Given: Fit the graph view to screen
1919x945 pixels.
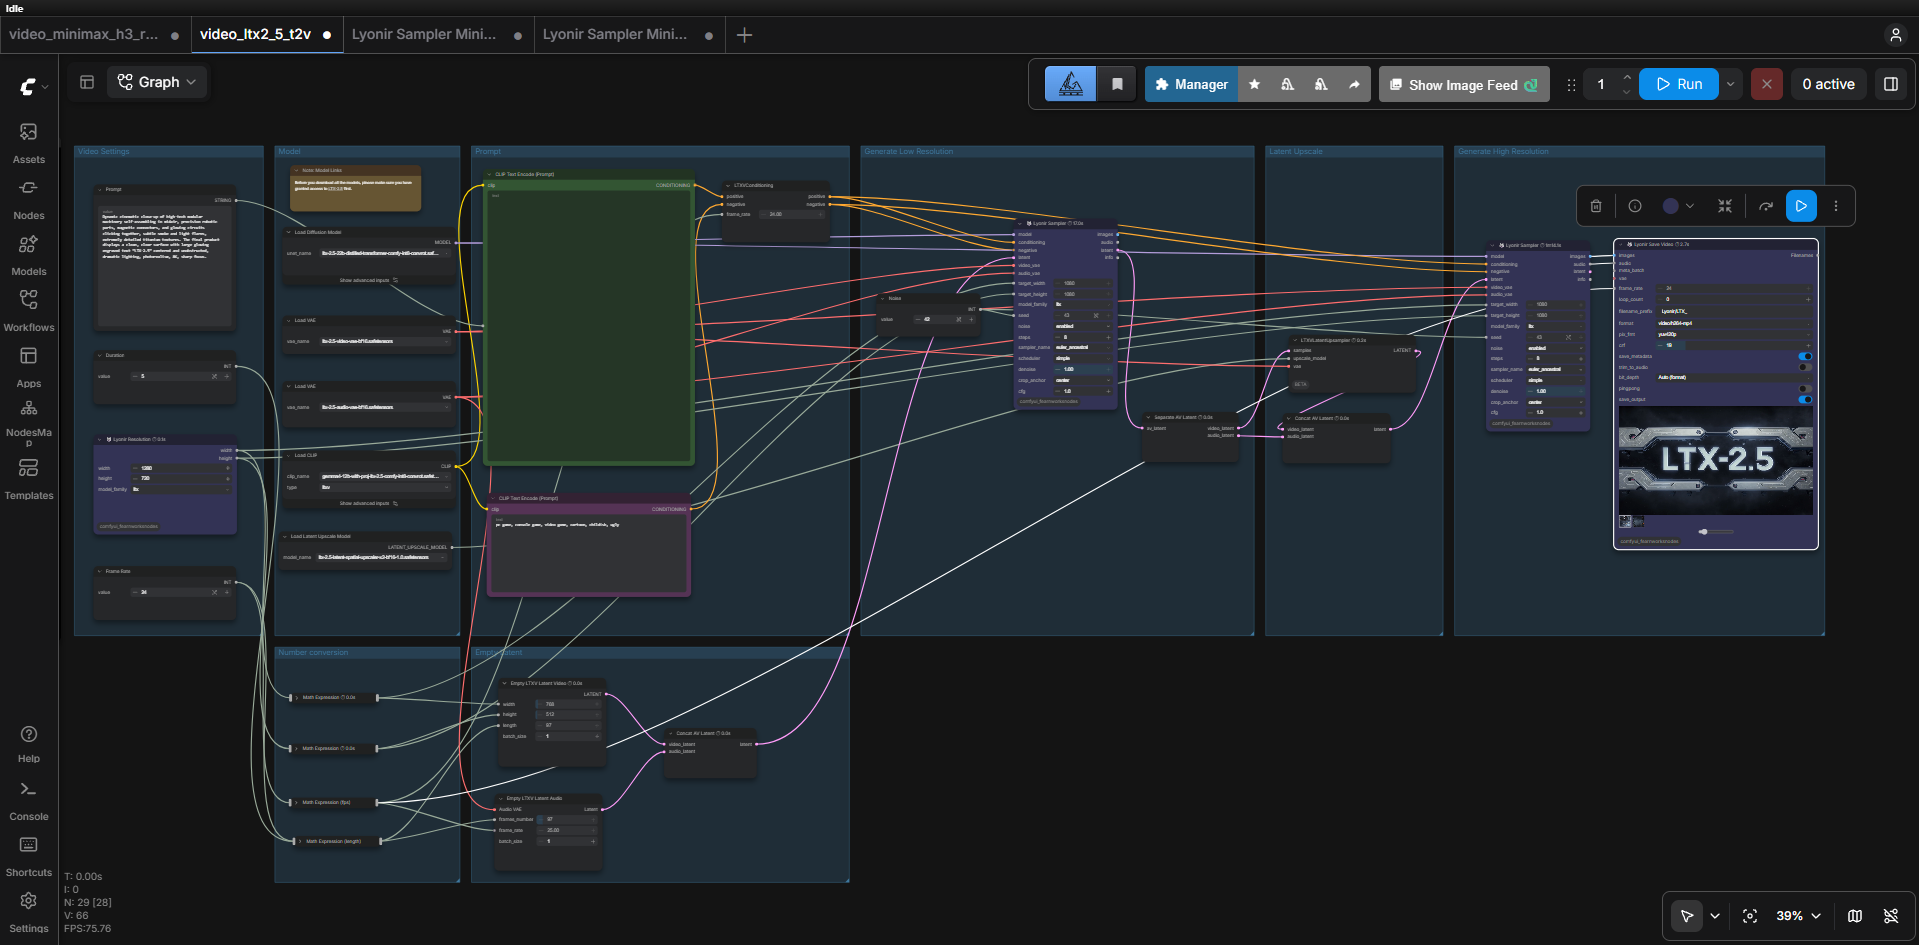Looking at the screenshot, I should [1750, 916].
